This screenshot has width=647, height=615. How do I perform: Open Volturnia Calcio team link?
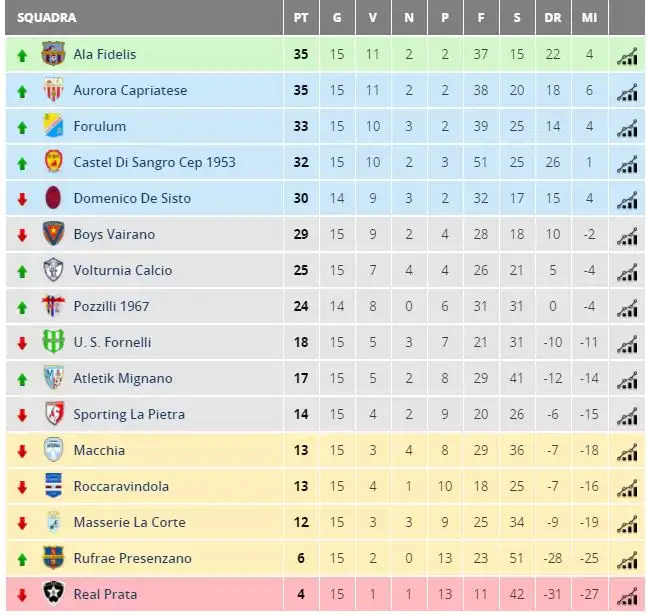123,270
